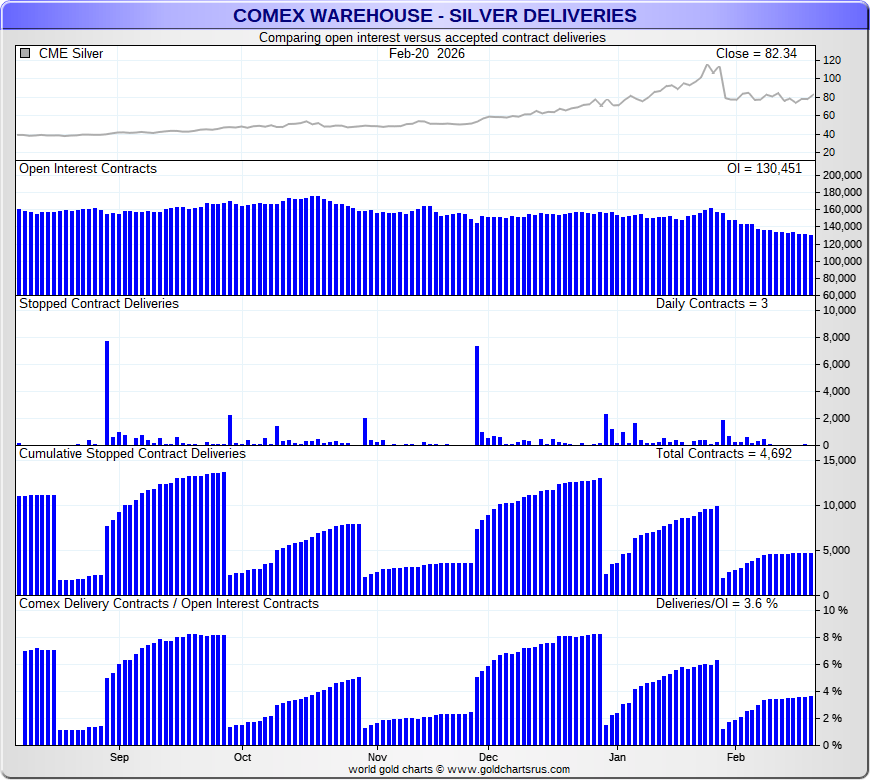Screen dimensions: 870x780
Task: Click the Nov month label on the x-axis
Action: click(376, 758)
